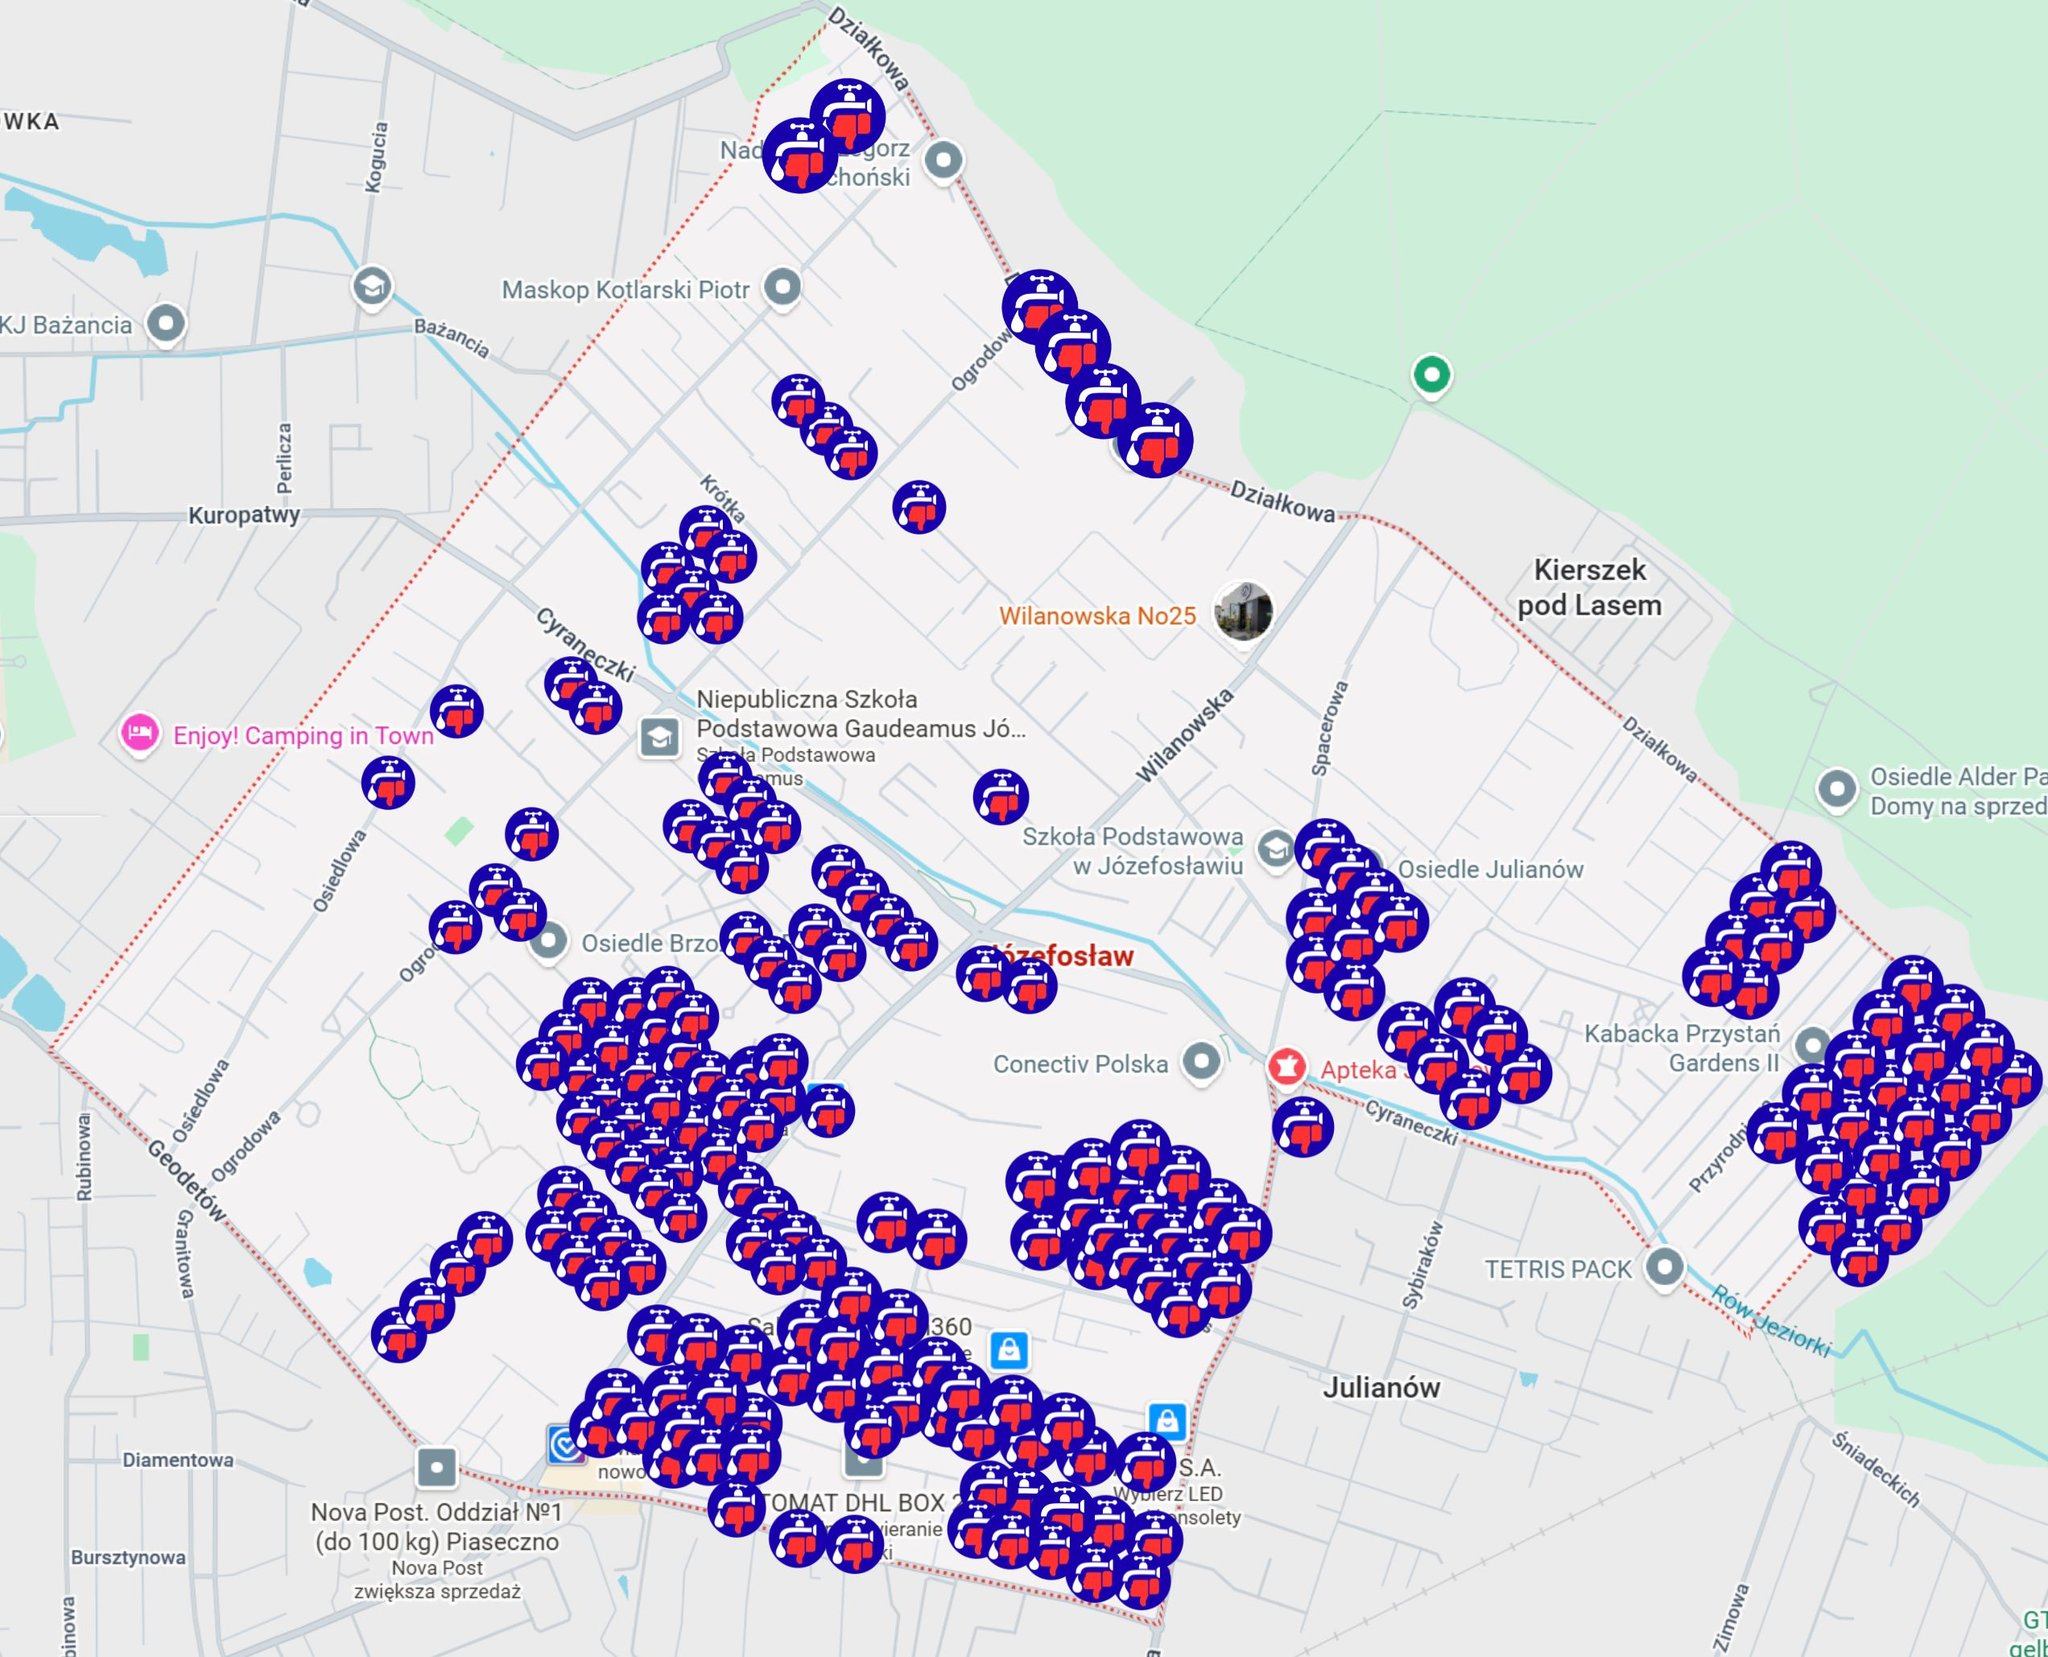
Task: Click the Julianów district label
Action: (1381, 1387)
